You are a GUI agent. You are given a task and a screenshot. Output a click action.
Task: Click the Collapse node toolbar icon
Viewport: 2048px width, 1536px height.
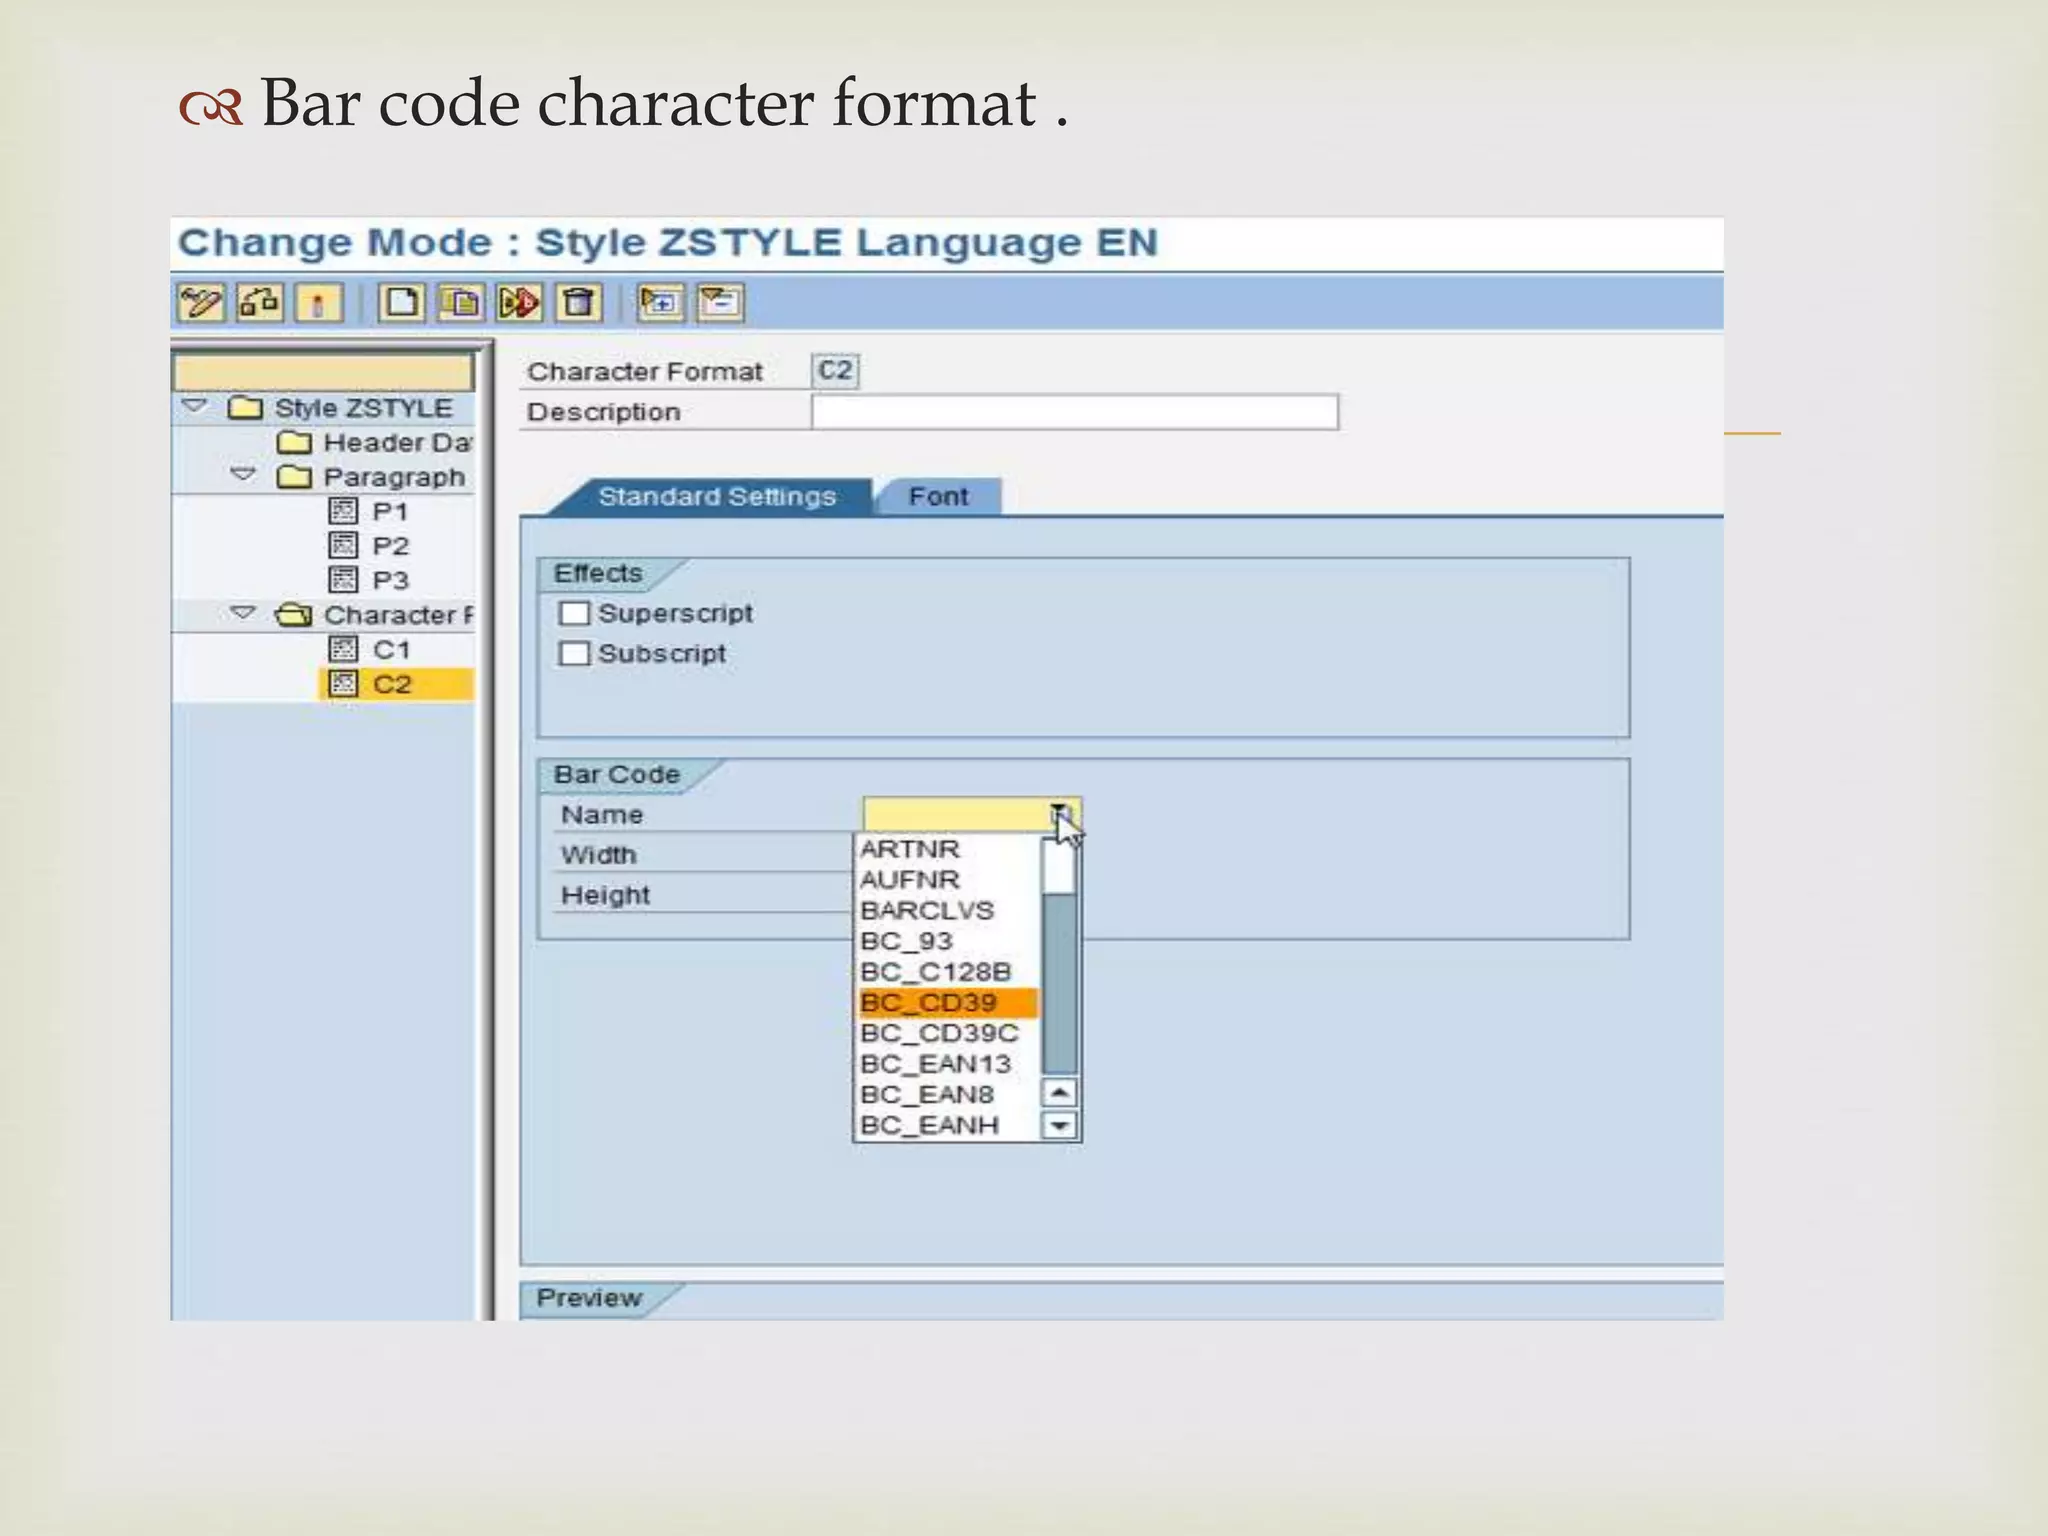point(720,302)
